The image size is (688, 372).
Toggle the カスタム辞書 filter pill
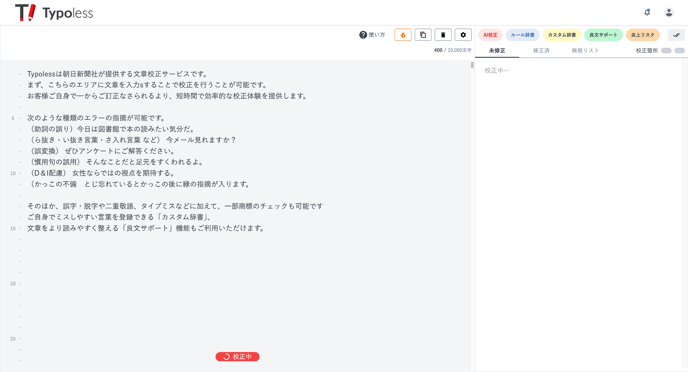click(x=562, y=35)
